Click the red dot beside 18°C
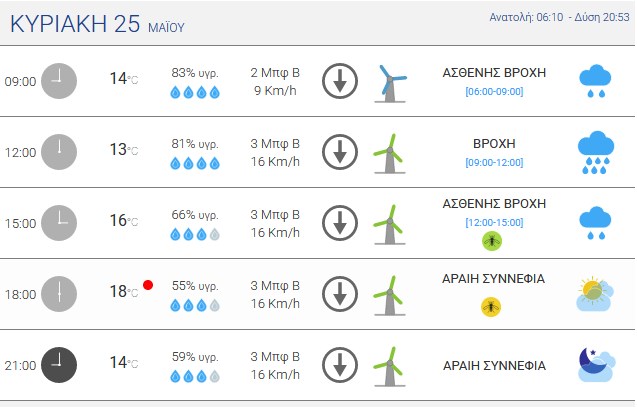The image size is (637, 407). click(x=148, y=285)
